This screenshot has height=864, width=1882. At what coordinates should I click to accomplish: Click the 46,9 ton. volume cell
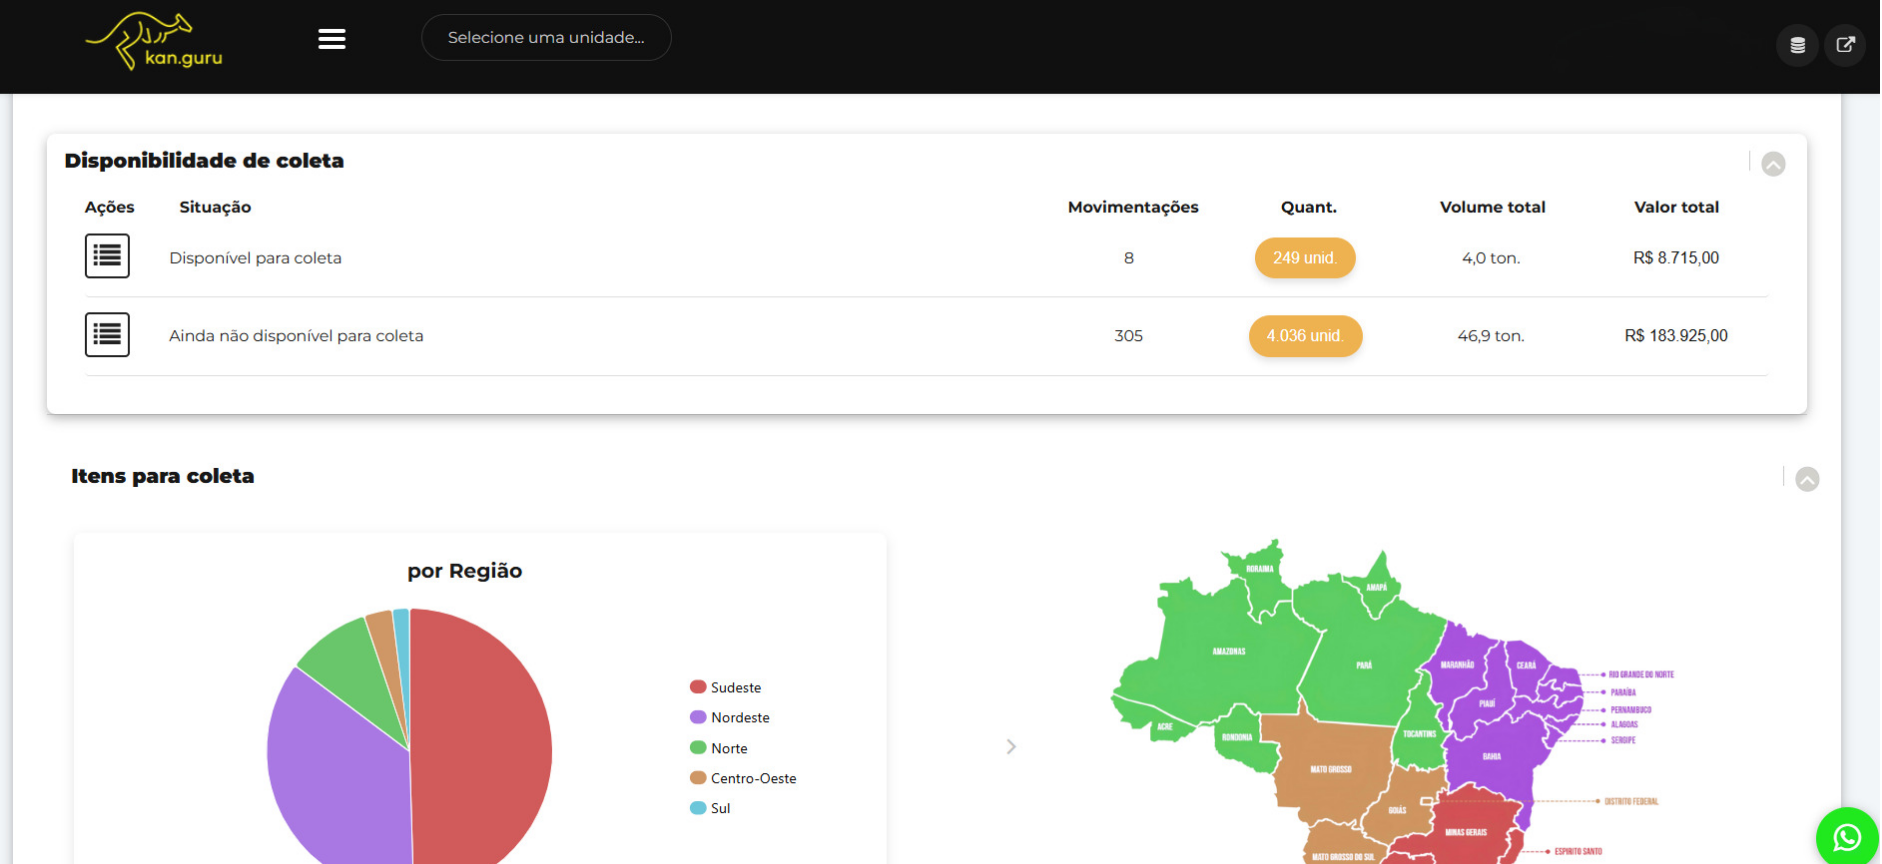pyautogui.click(x=1491, y=336)
